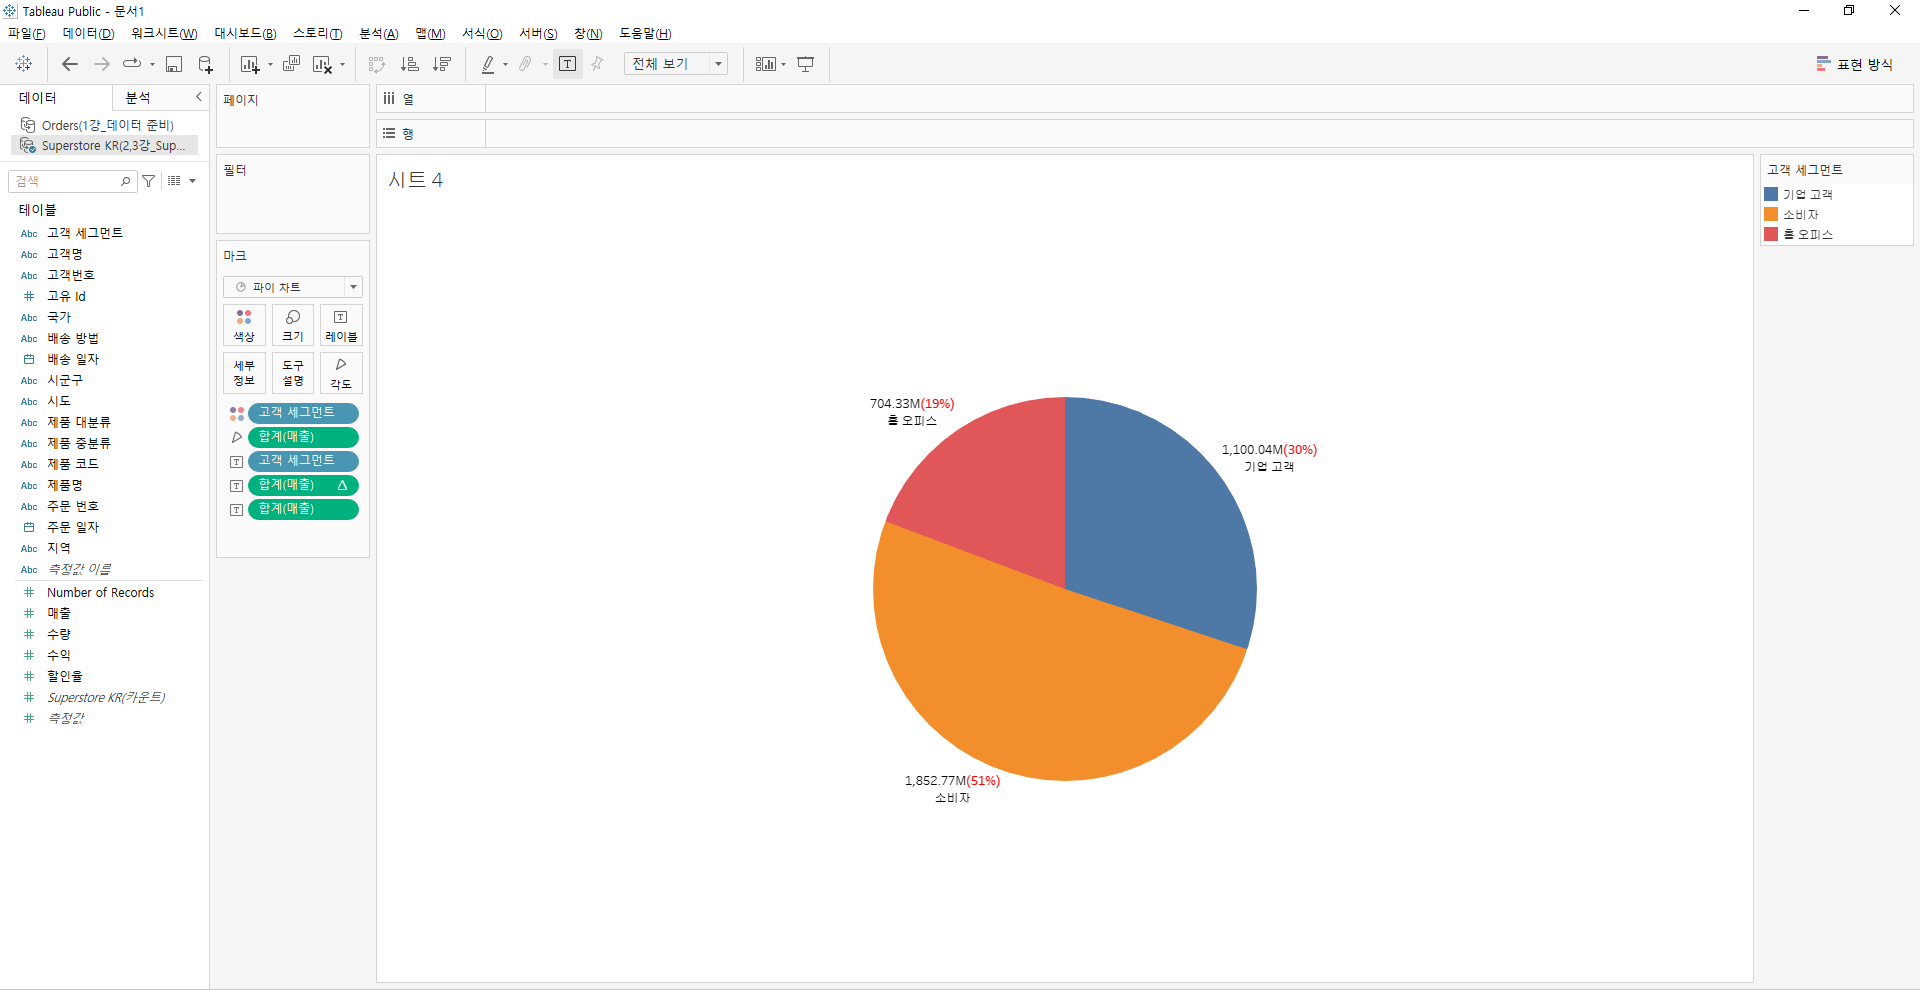Select the Superstore KR data source
This screenshot has width=1920, height=990.
(104, 146)
